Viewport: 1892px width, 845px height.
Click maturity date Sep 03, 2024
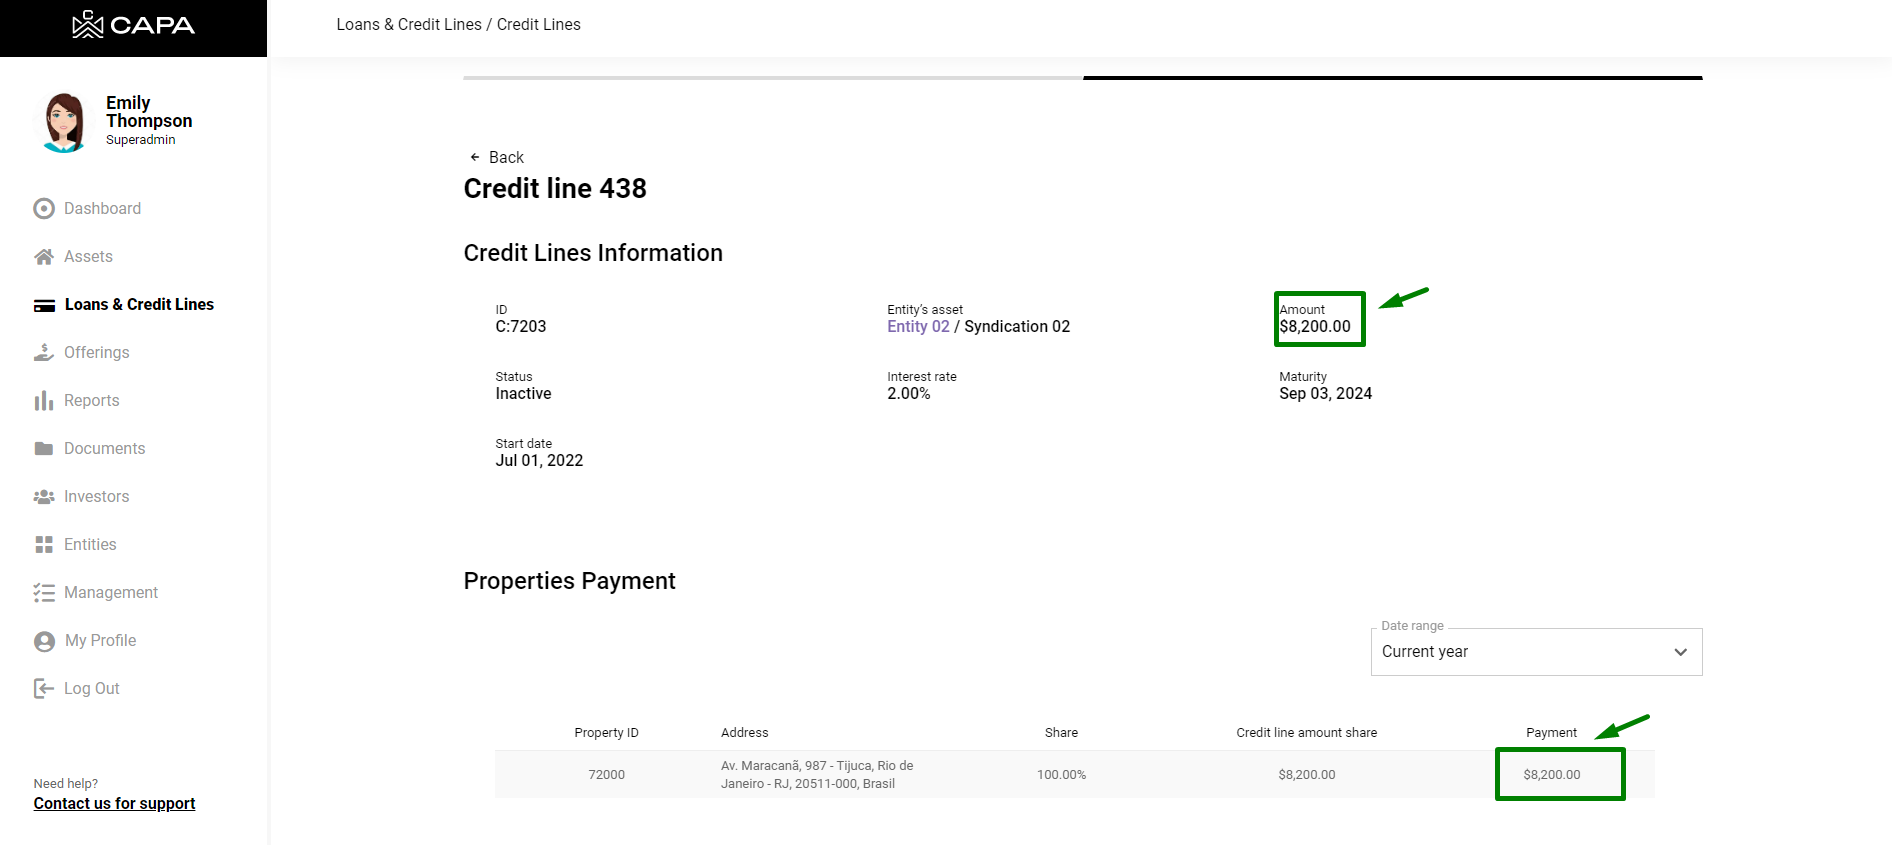tap(1325, 393)
